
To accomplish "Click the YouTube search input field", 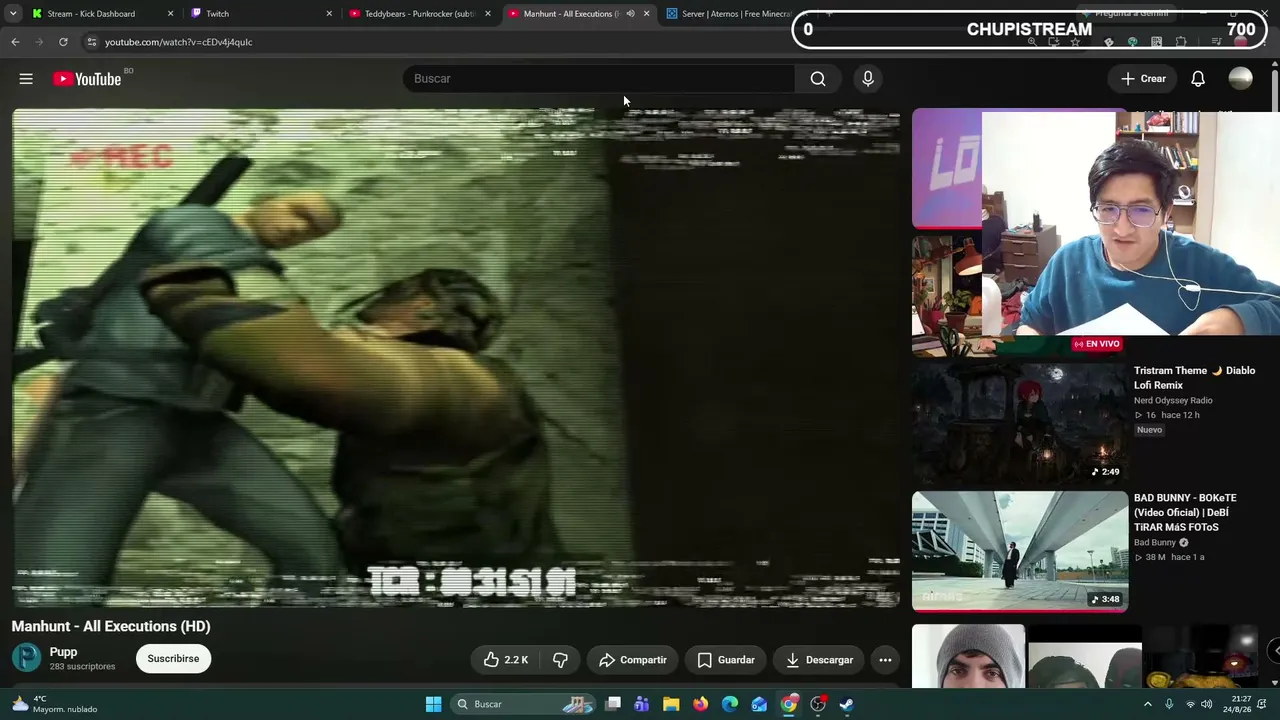I will click(599, 79).
